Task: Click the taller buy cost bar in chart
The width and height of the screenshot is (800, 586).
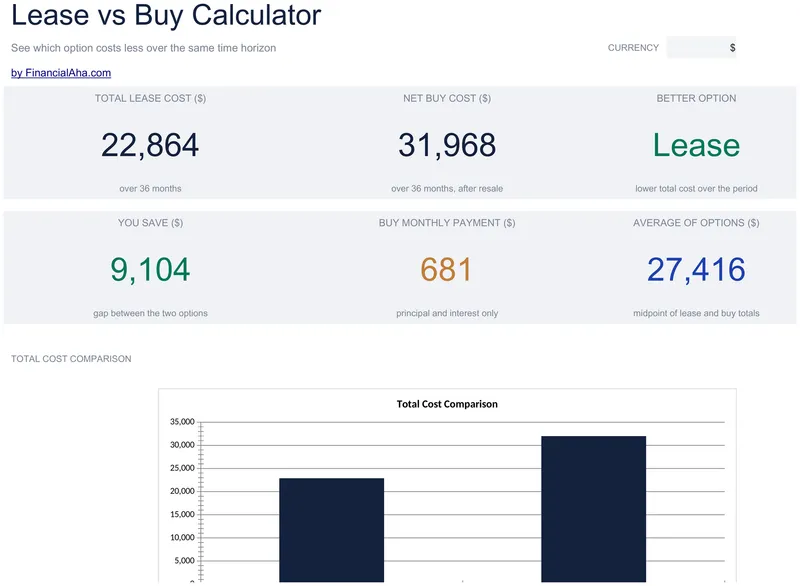Action: (x=593, y=509)
